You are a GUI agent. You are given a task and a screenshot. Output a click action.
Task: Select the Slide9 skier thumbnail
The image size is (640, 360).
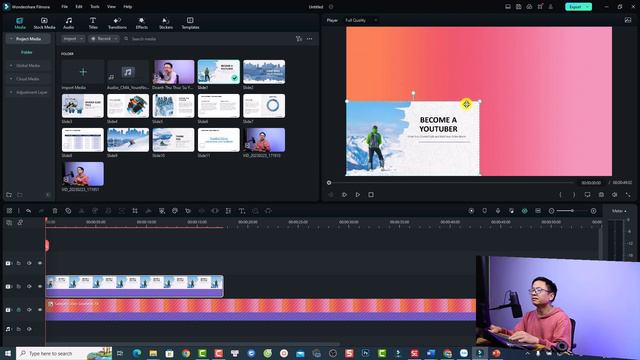128,140
